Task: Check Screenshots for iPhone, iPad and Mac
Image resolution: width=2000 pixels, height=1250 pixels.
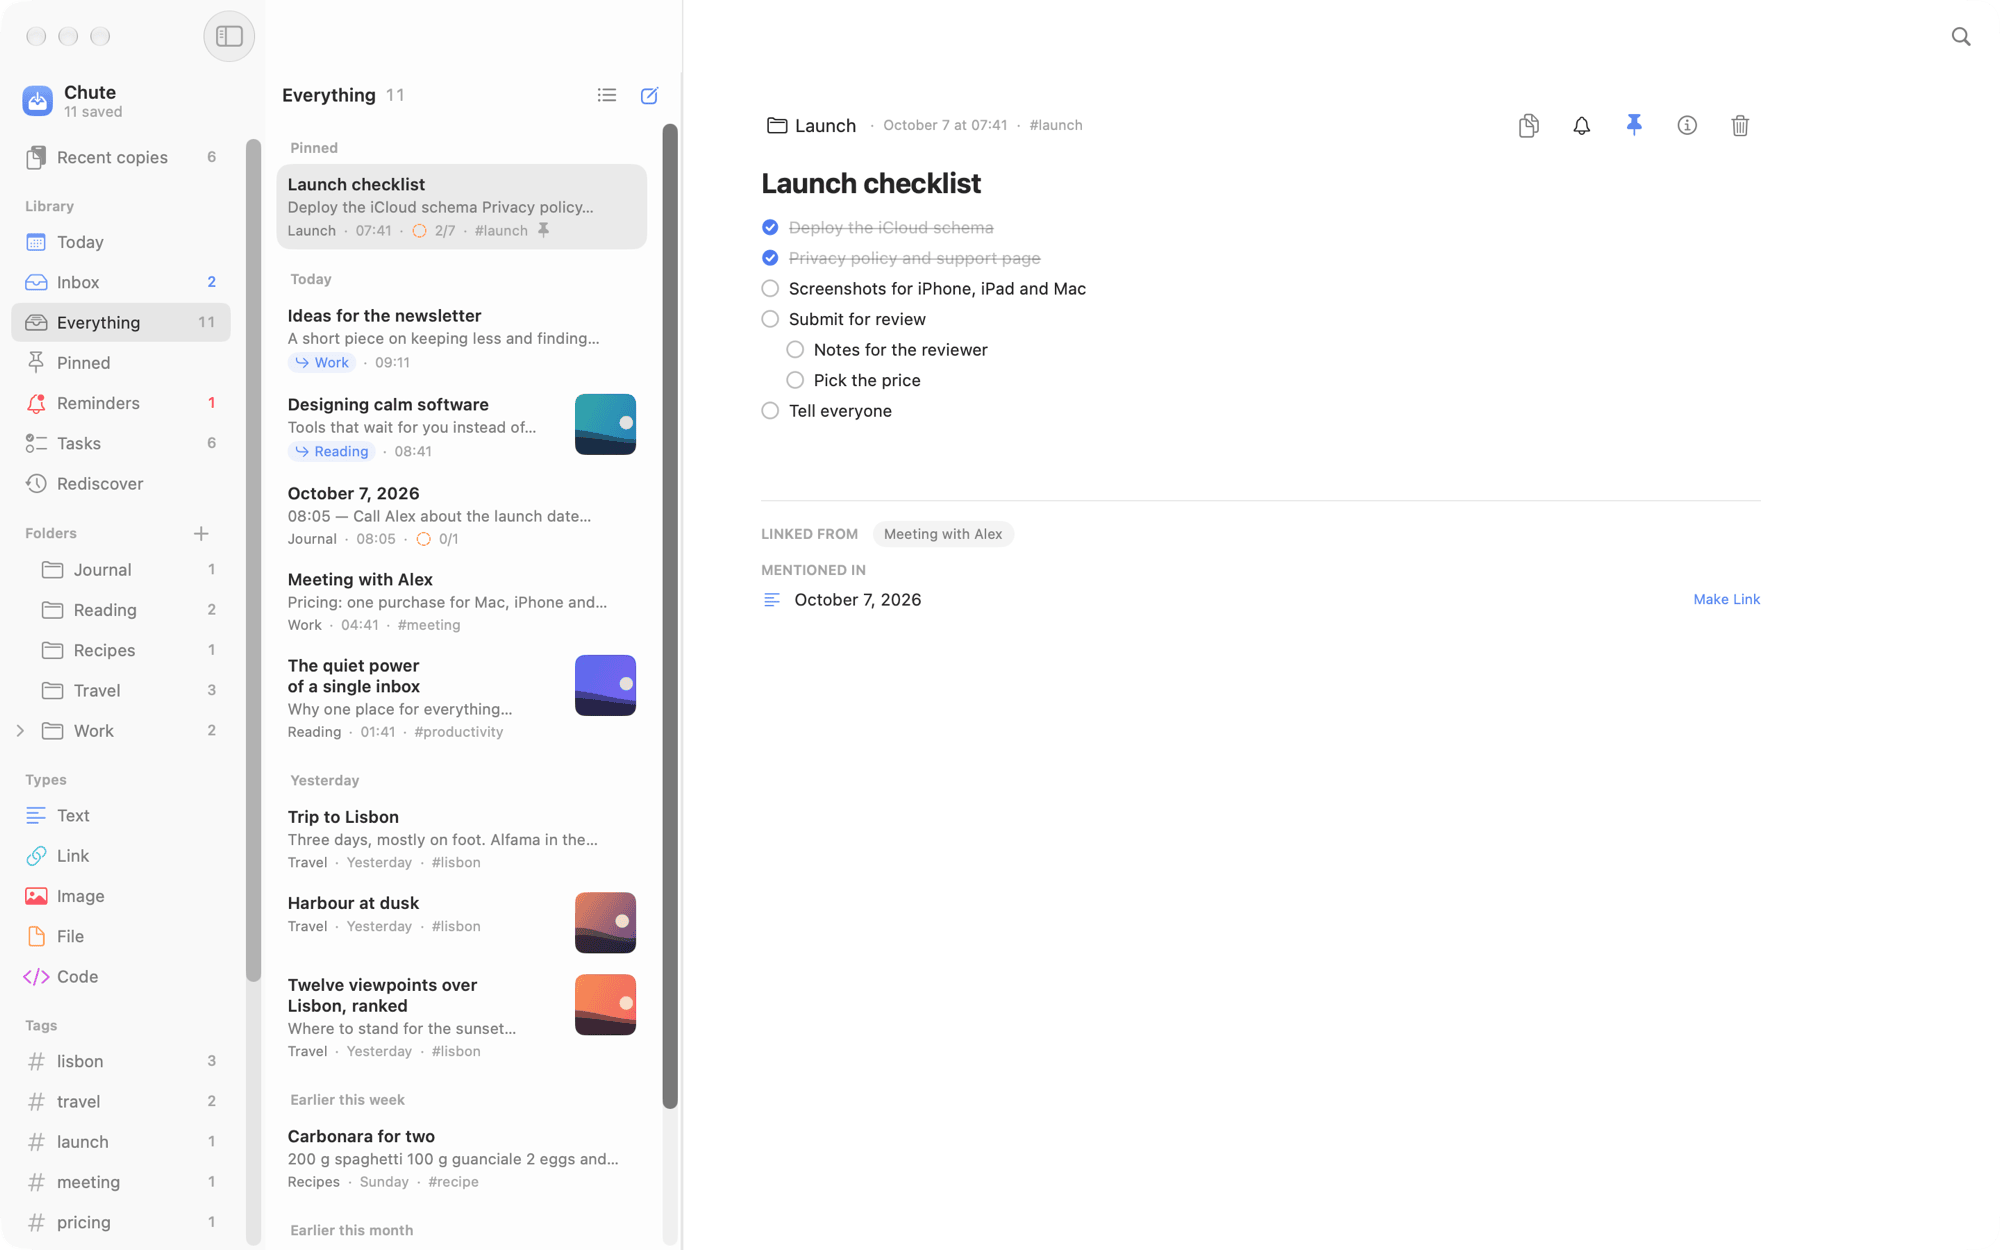Action: 770,288
